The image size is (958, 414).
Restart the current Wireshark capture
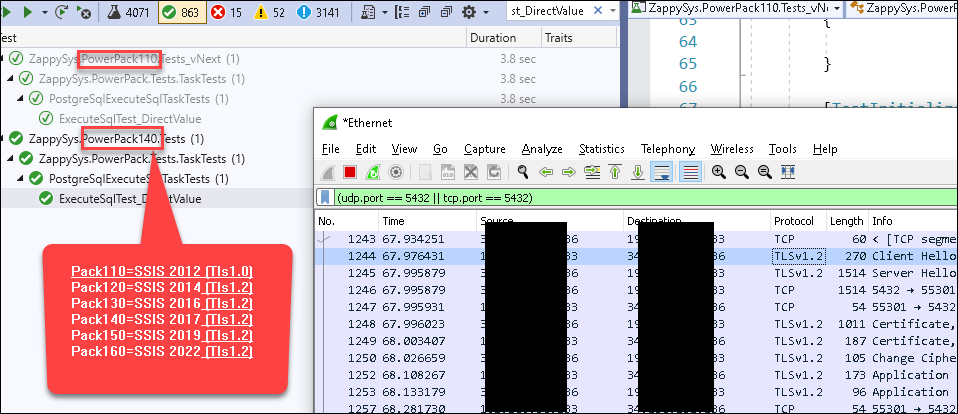click(373, 172)
